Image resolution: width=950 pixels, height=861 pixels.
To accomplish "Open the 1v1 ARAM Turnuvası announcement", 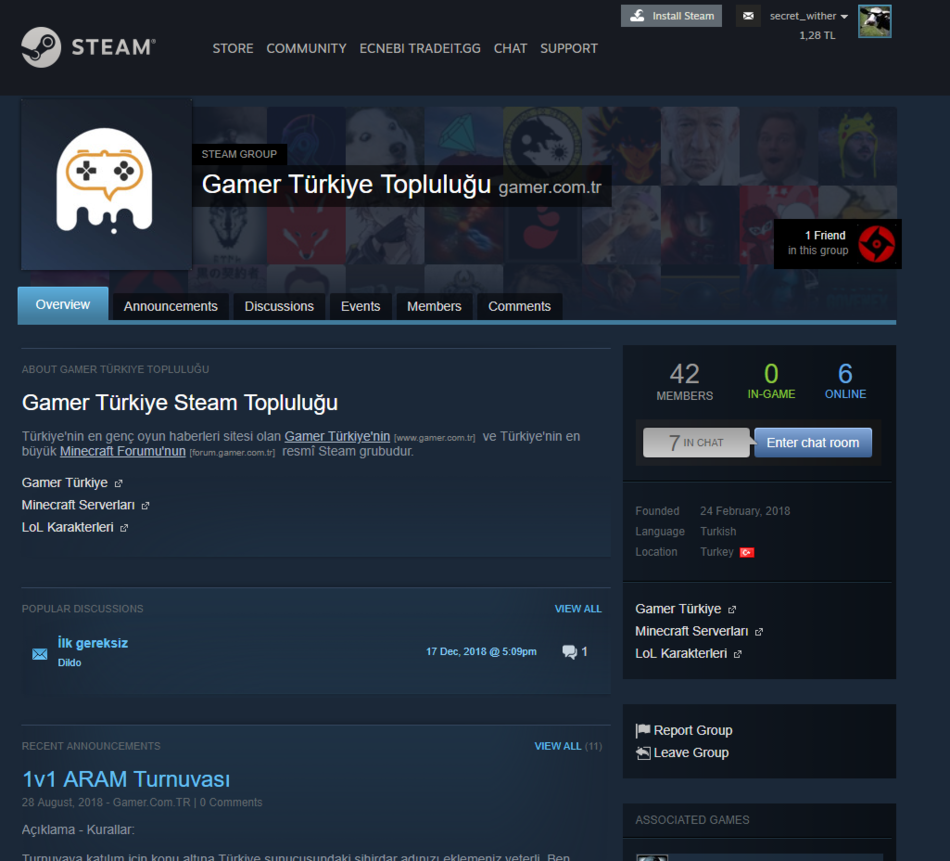I will 126,779.
